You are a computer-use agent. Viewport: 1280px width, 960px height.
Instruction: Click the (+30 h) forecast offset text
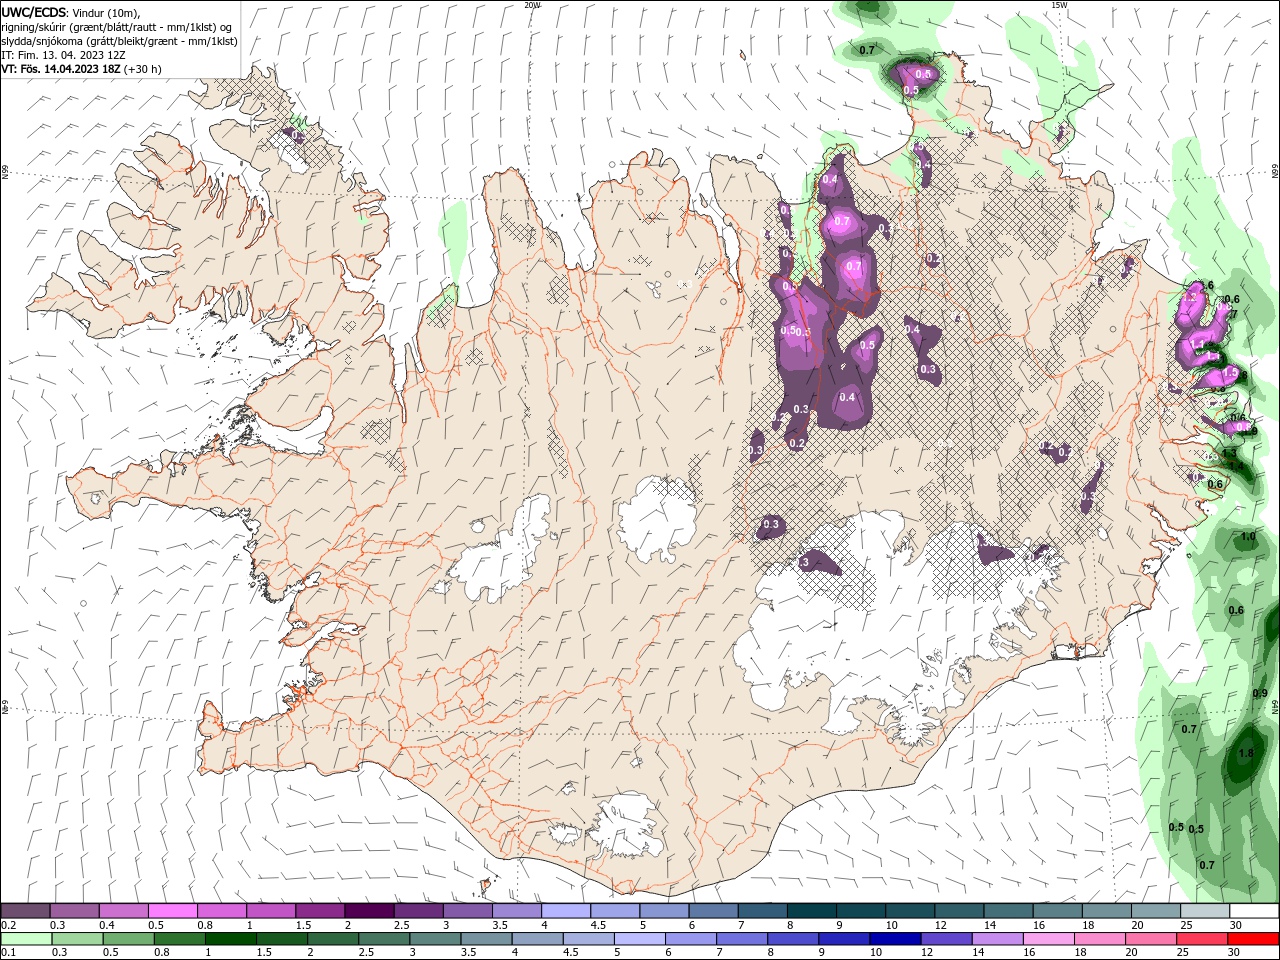[142, 69]
